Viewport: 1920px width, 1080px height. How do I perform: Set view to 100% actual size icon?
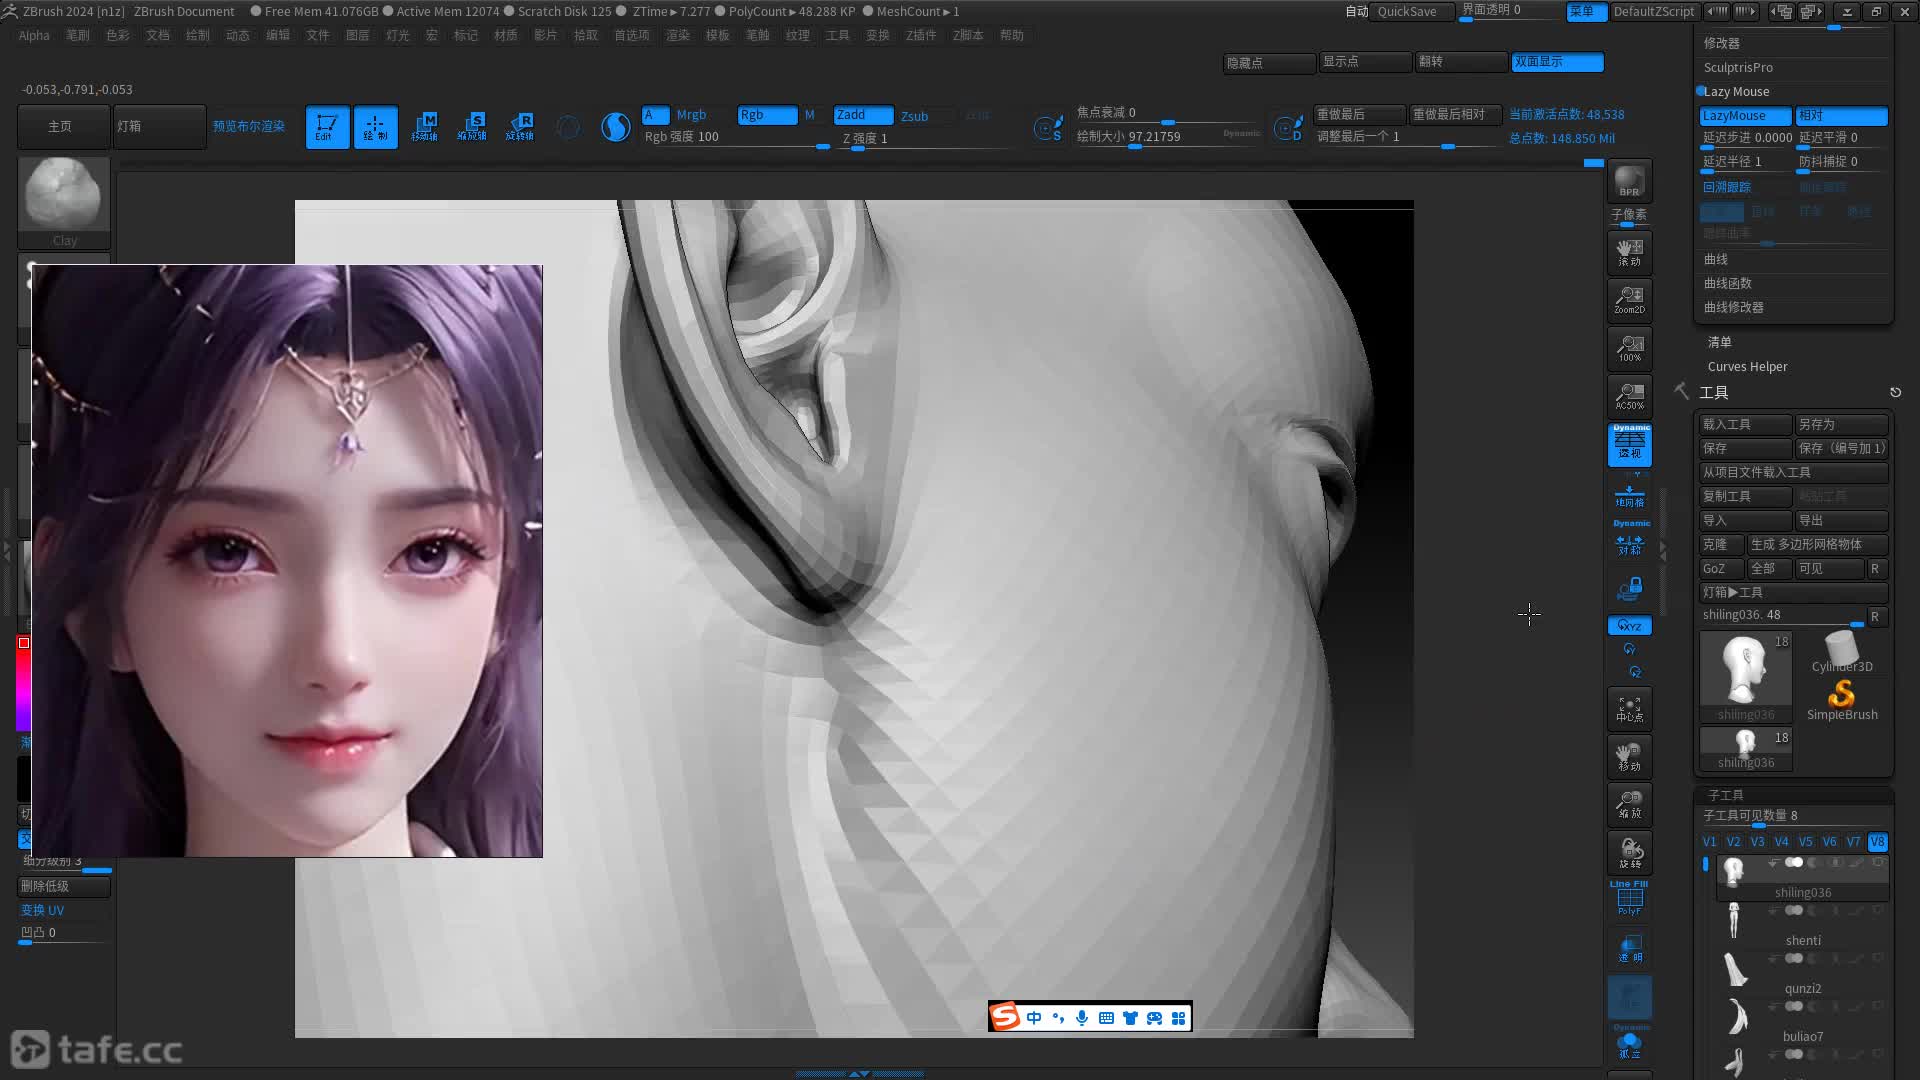[1629, 348]
